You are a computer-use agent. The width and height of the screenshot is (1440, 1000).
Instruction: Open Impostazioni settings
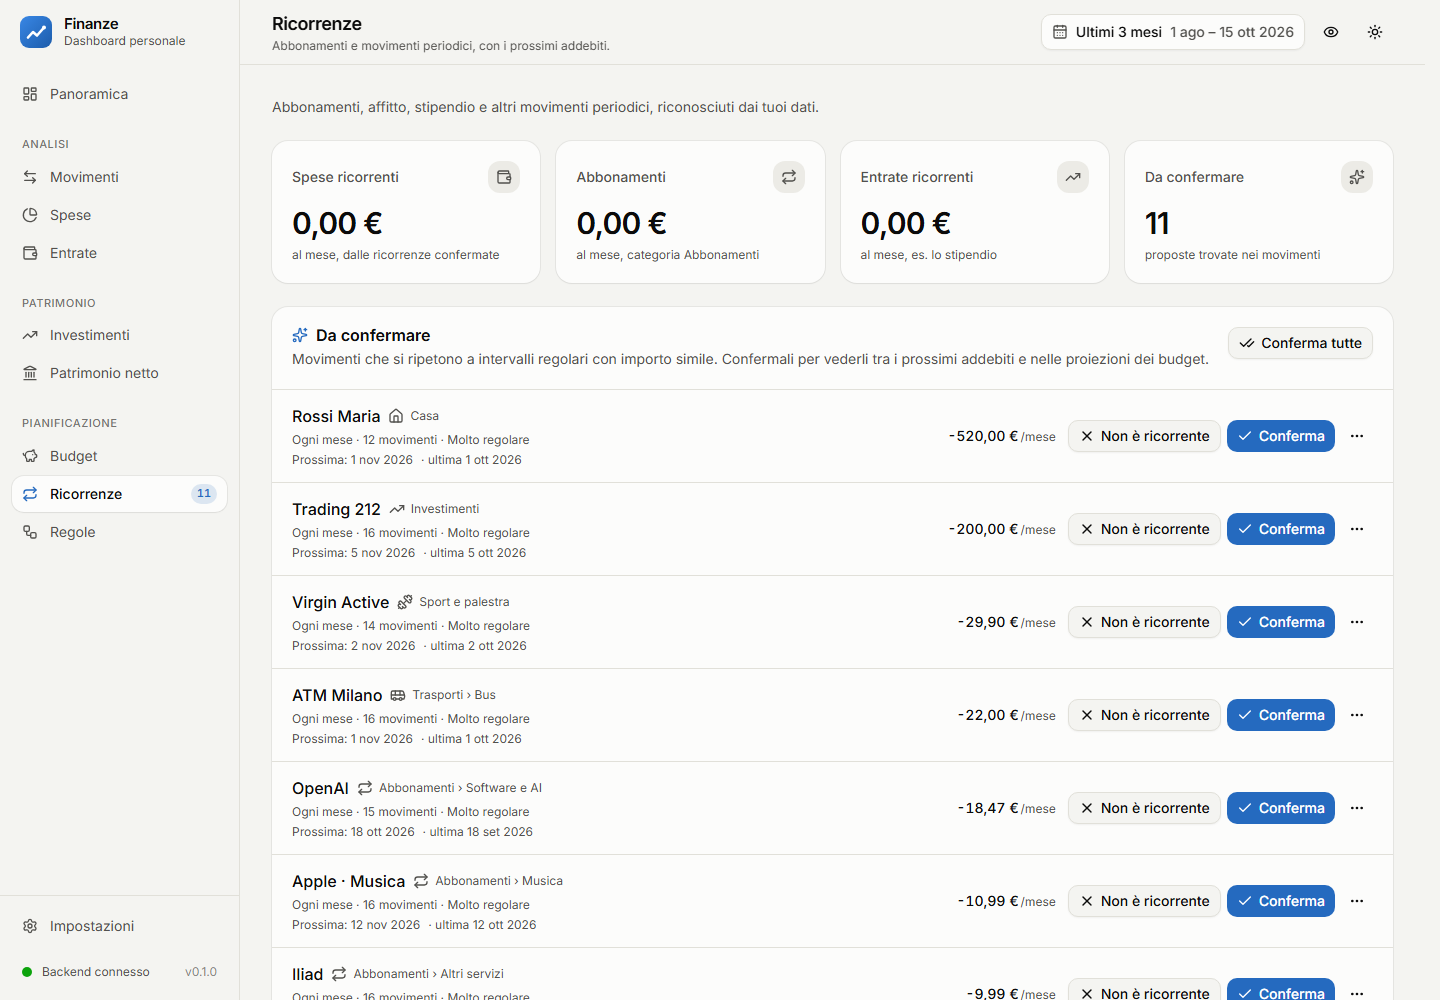(119, 926)
